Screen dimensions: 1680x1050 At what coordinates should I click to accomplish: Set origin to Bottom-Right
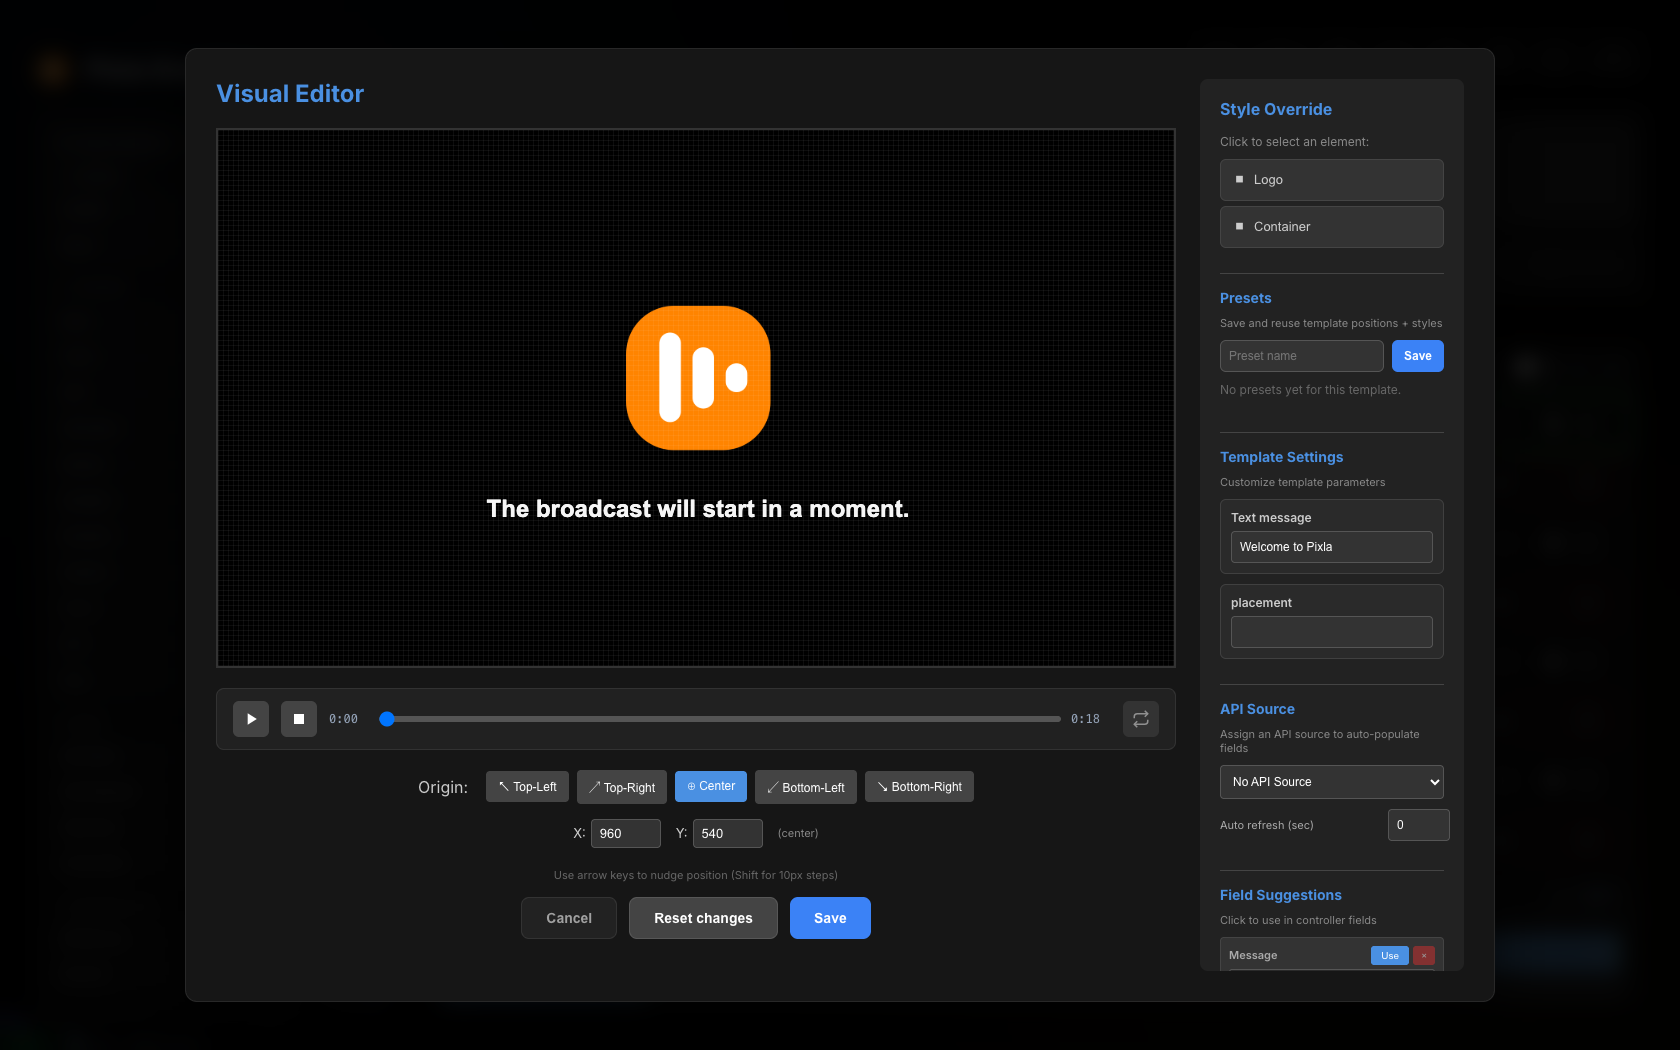919,787
